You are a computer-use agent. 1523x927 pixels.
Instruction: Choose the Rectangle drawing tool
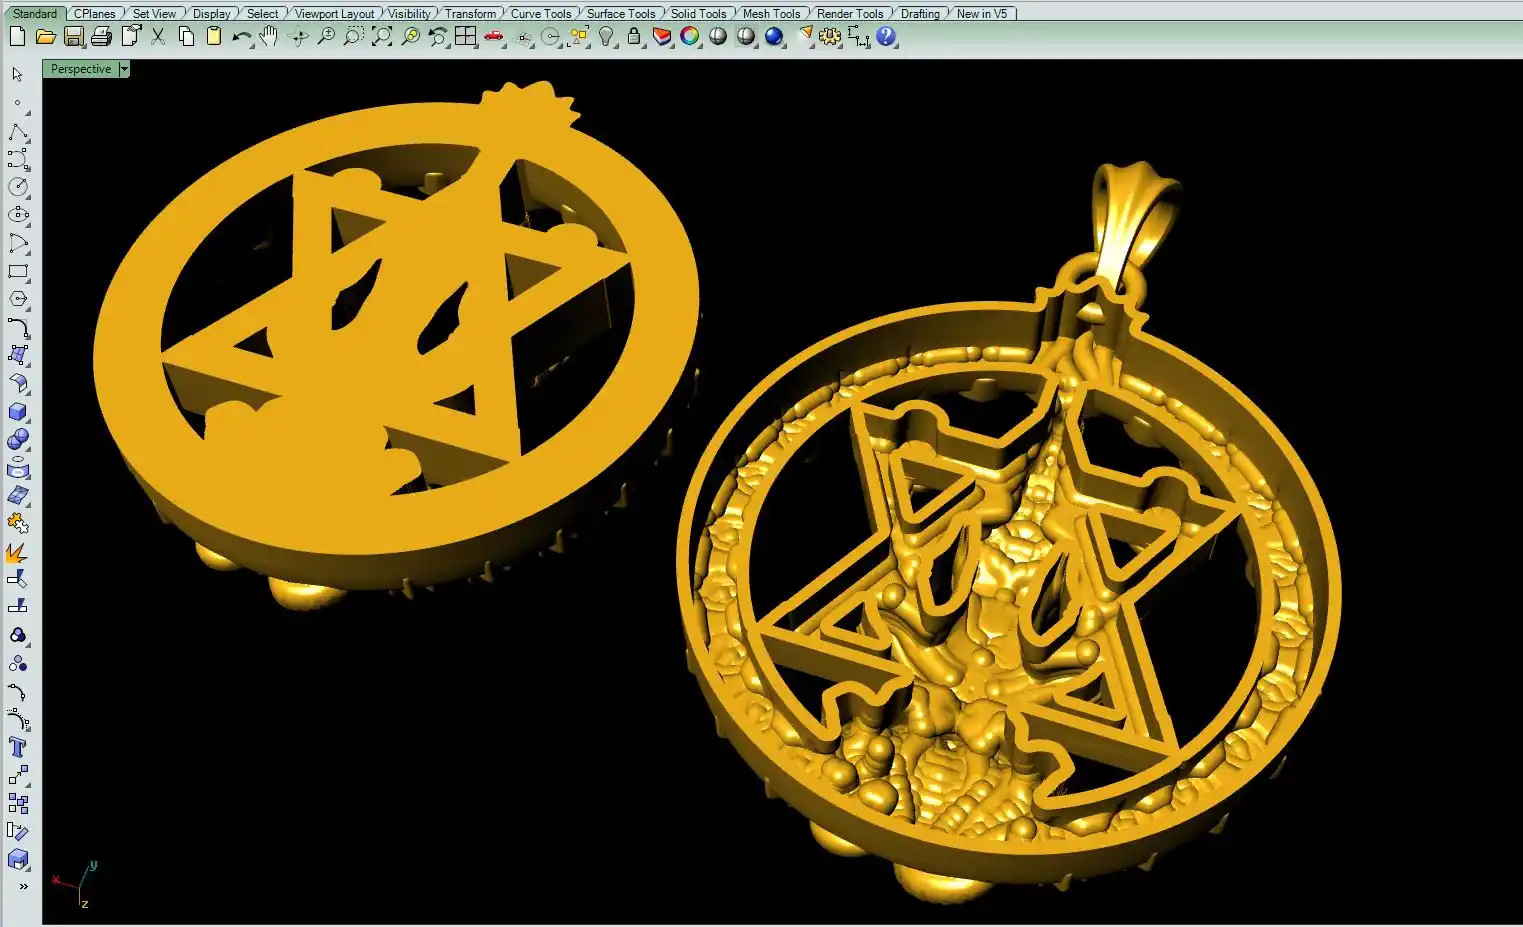point(18,271)
